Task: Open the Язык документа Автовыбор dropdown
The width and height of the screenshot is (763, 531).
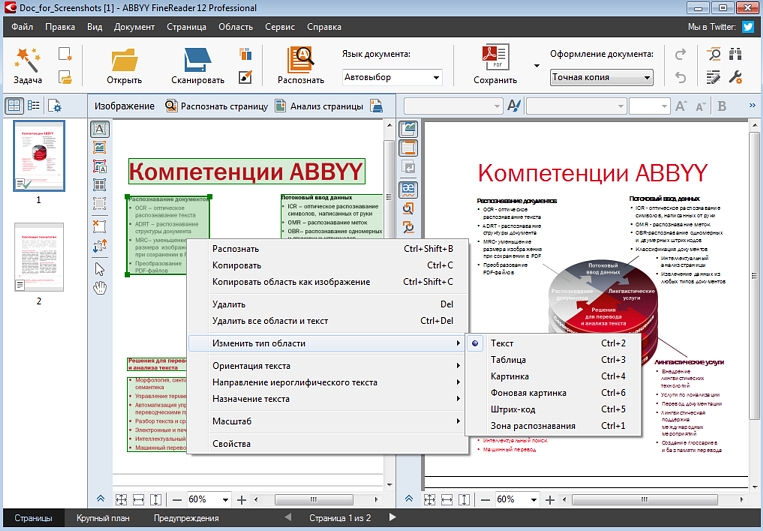Action: (392, 77)
